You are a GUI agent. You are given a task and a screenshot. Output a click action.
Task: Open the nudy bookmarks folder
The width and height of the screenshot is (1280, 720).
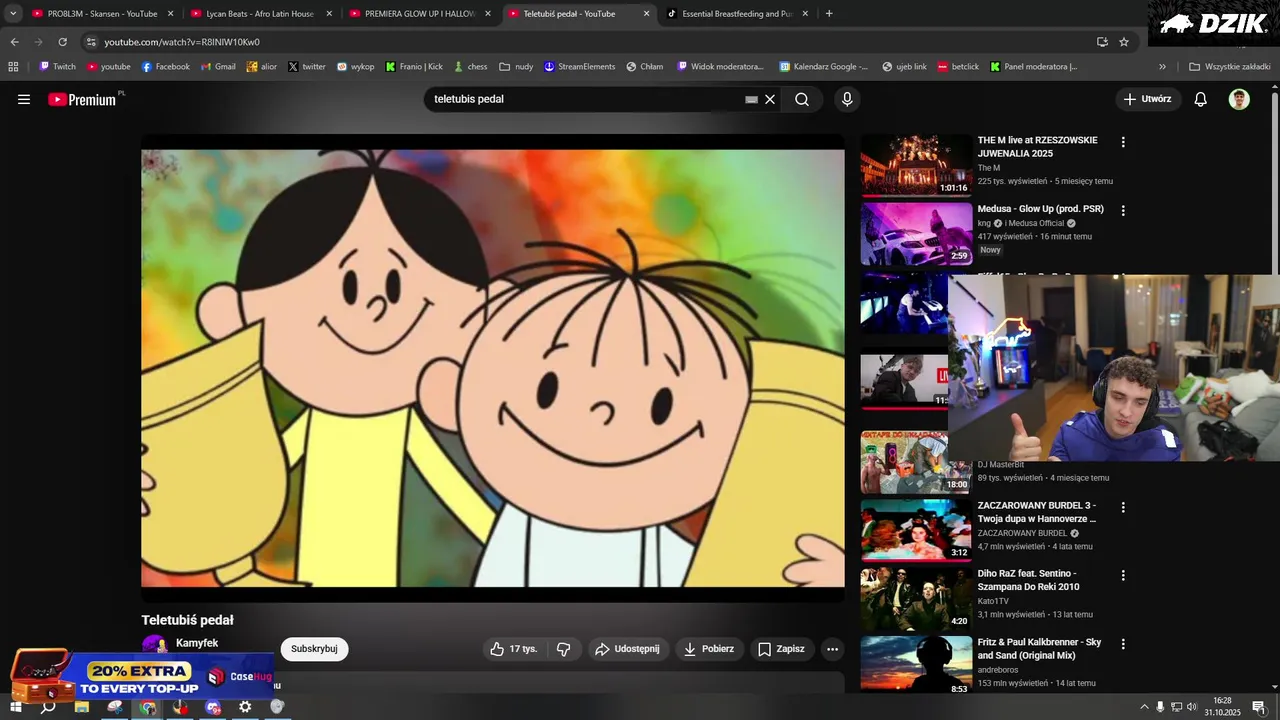(516, 67)
